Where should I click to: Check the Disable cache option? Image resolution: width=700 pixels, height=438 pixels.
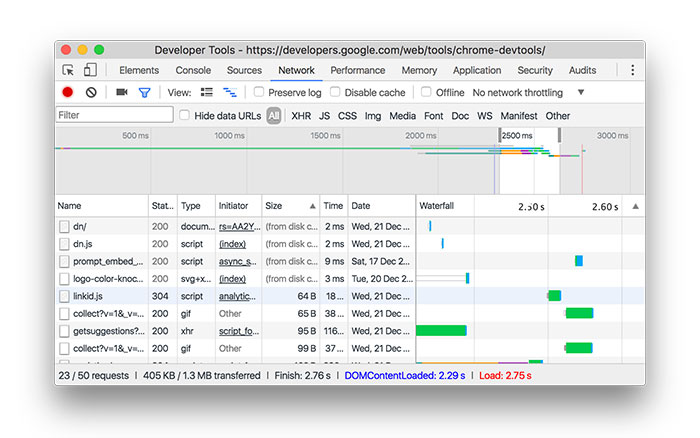(337, 92)
